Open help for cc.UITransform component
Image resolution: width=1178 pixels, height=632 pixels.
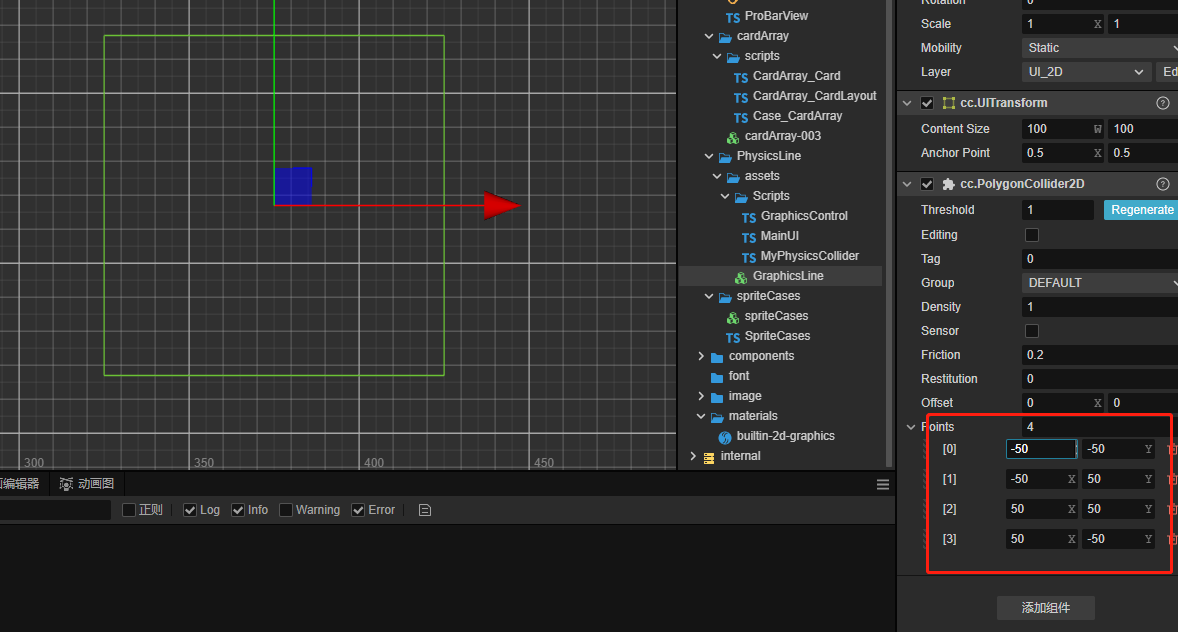[x=1162, y=103]
